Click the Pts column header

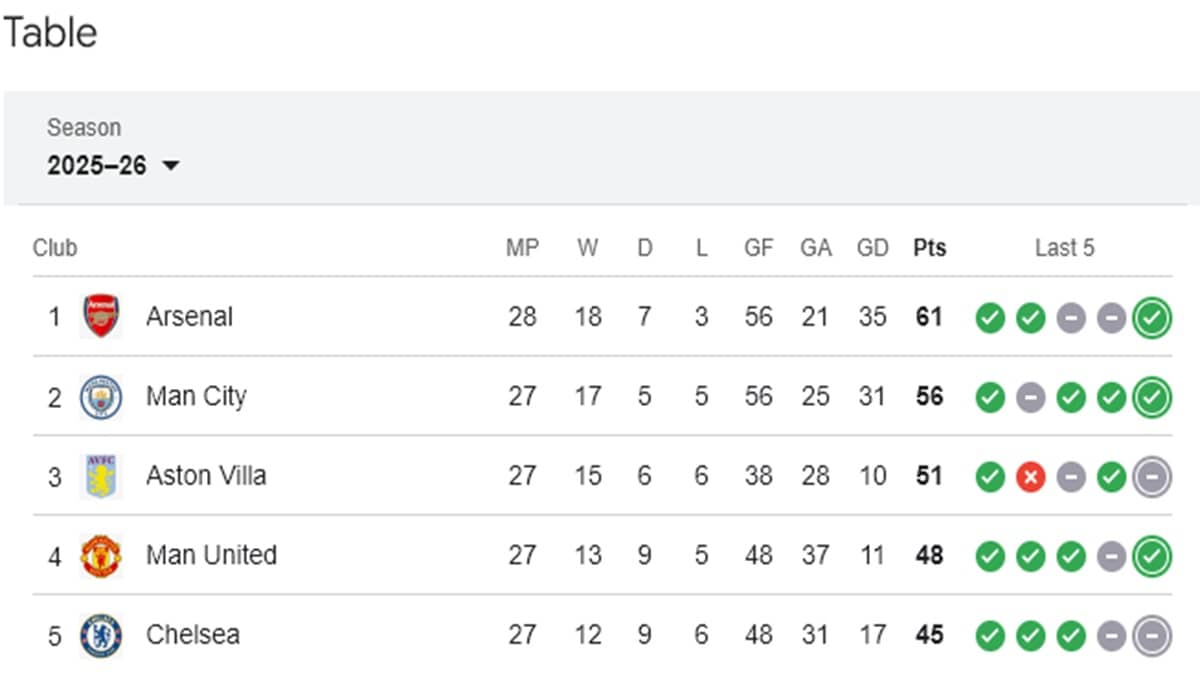tap(929, 248)
